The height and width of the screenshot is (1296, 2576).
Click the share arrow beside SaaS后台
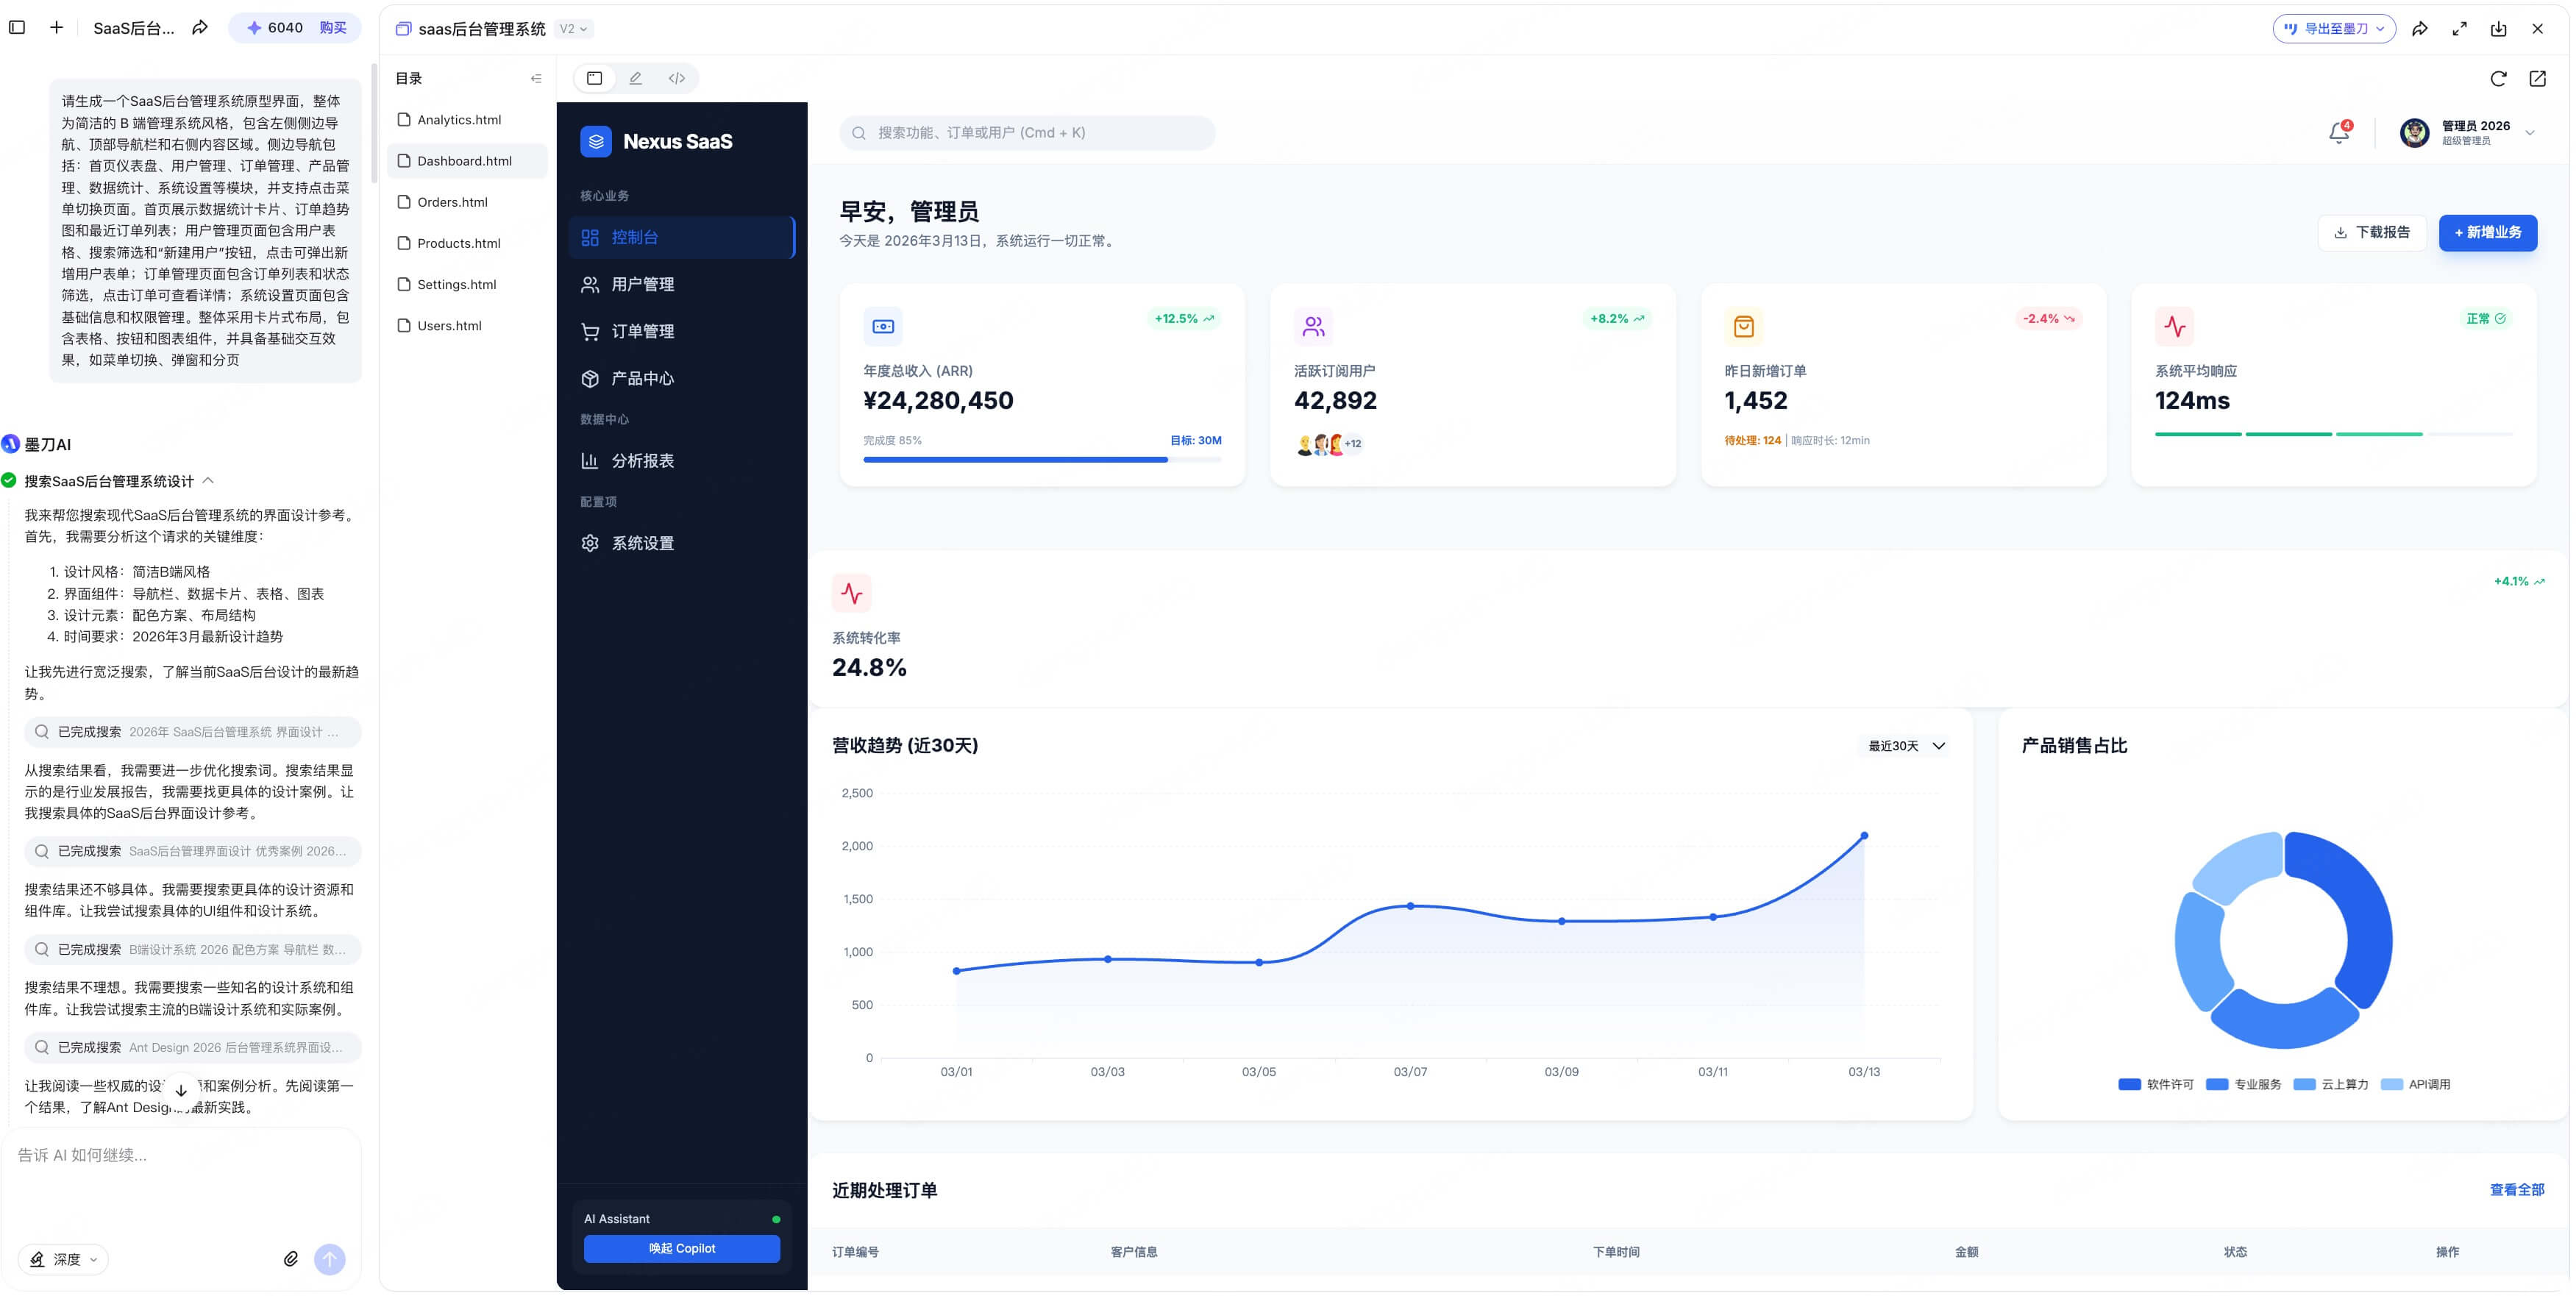pos(200,27)
